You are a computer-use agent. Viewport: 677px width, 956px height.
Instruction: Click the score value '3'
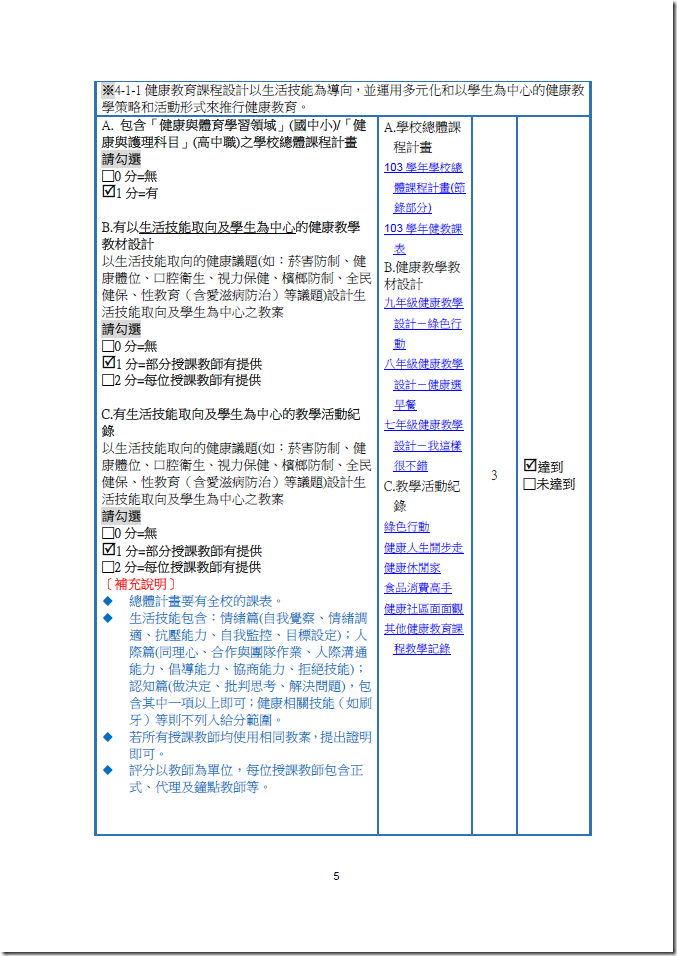tap(494, 475)
